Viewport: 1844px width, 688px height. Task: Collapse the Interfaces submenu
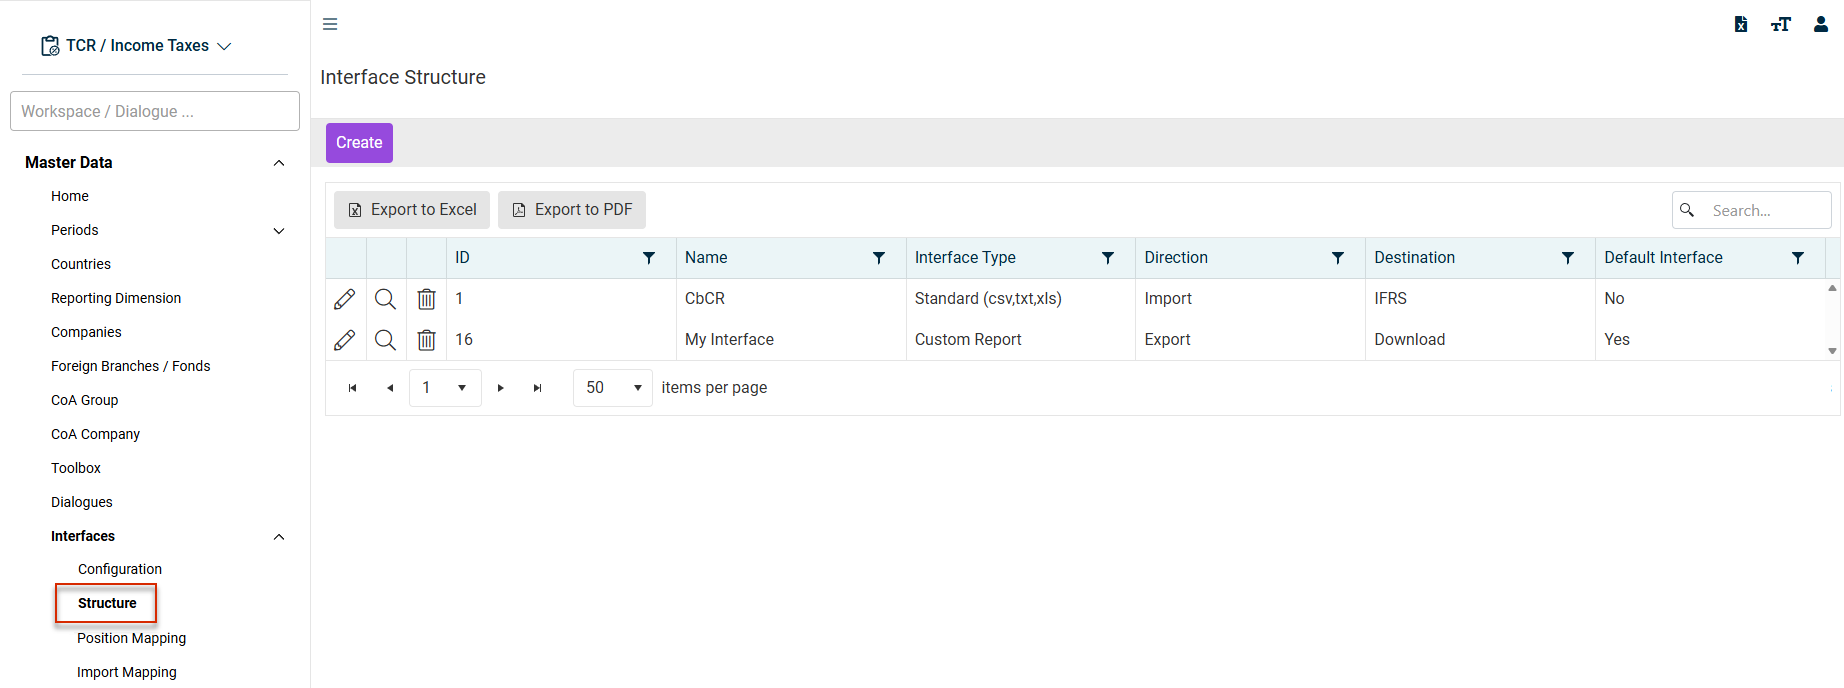pos(279,537)
